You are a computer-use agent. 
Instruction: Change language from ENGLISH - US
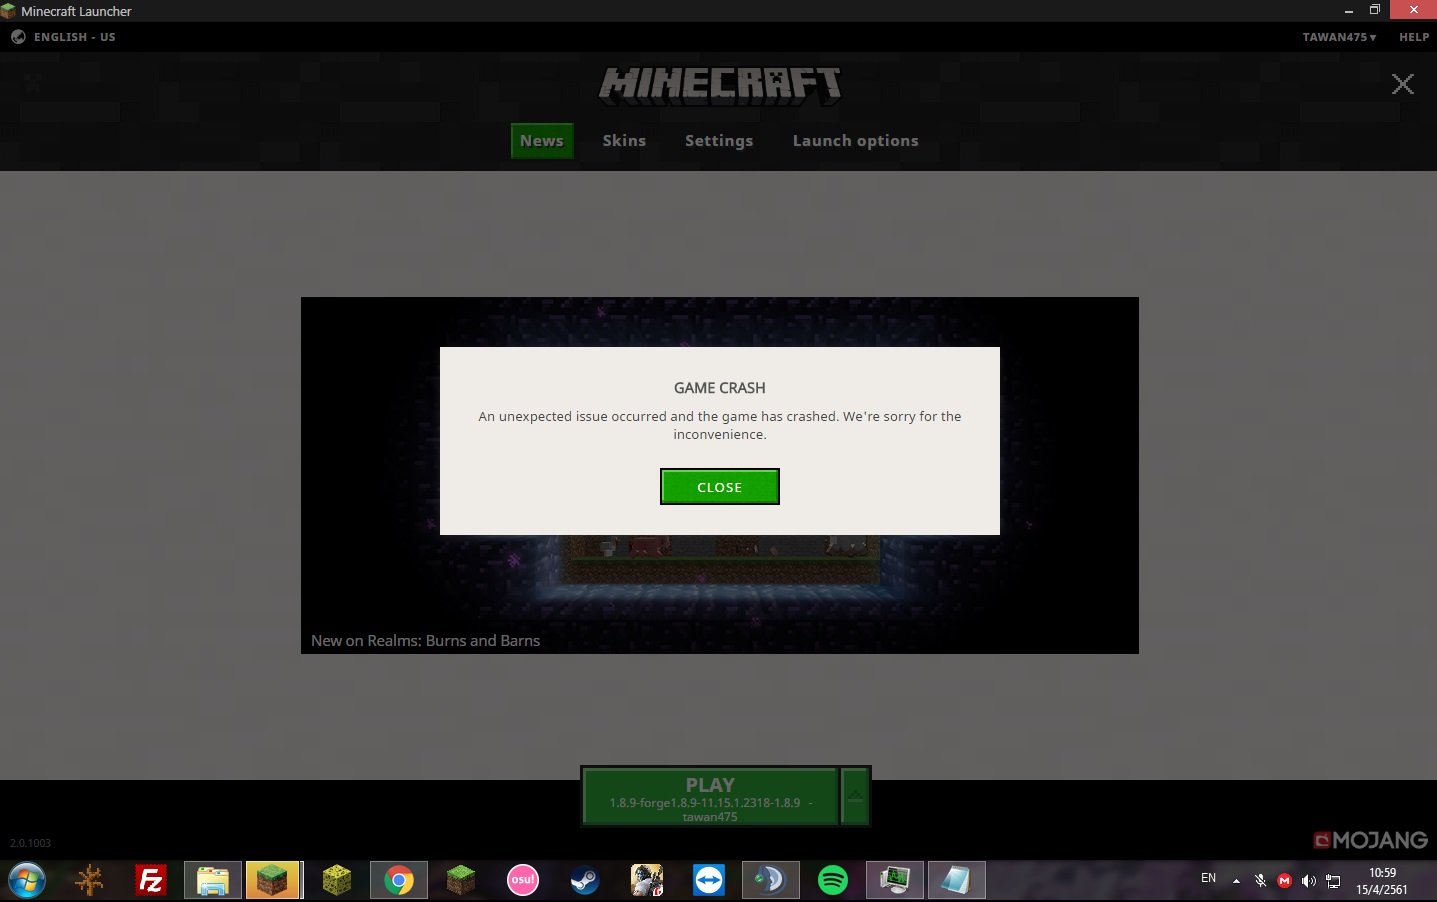coord(74,37)
